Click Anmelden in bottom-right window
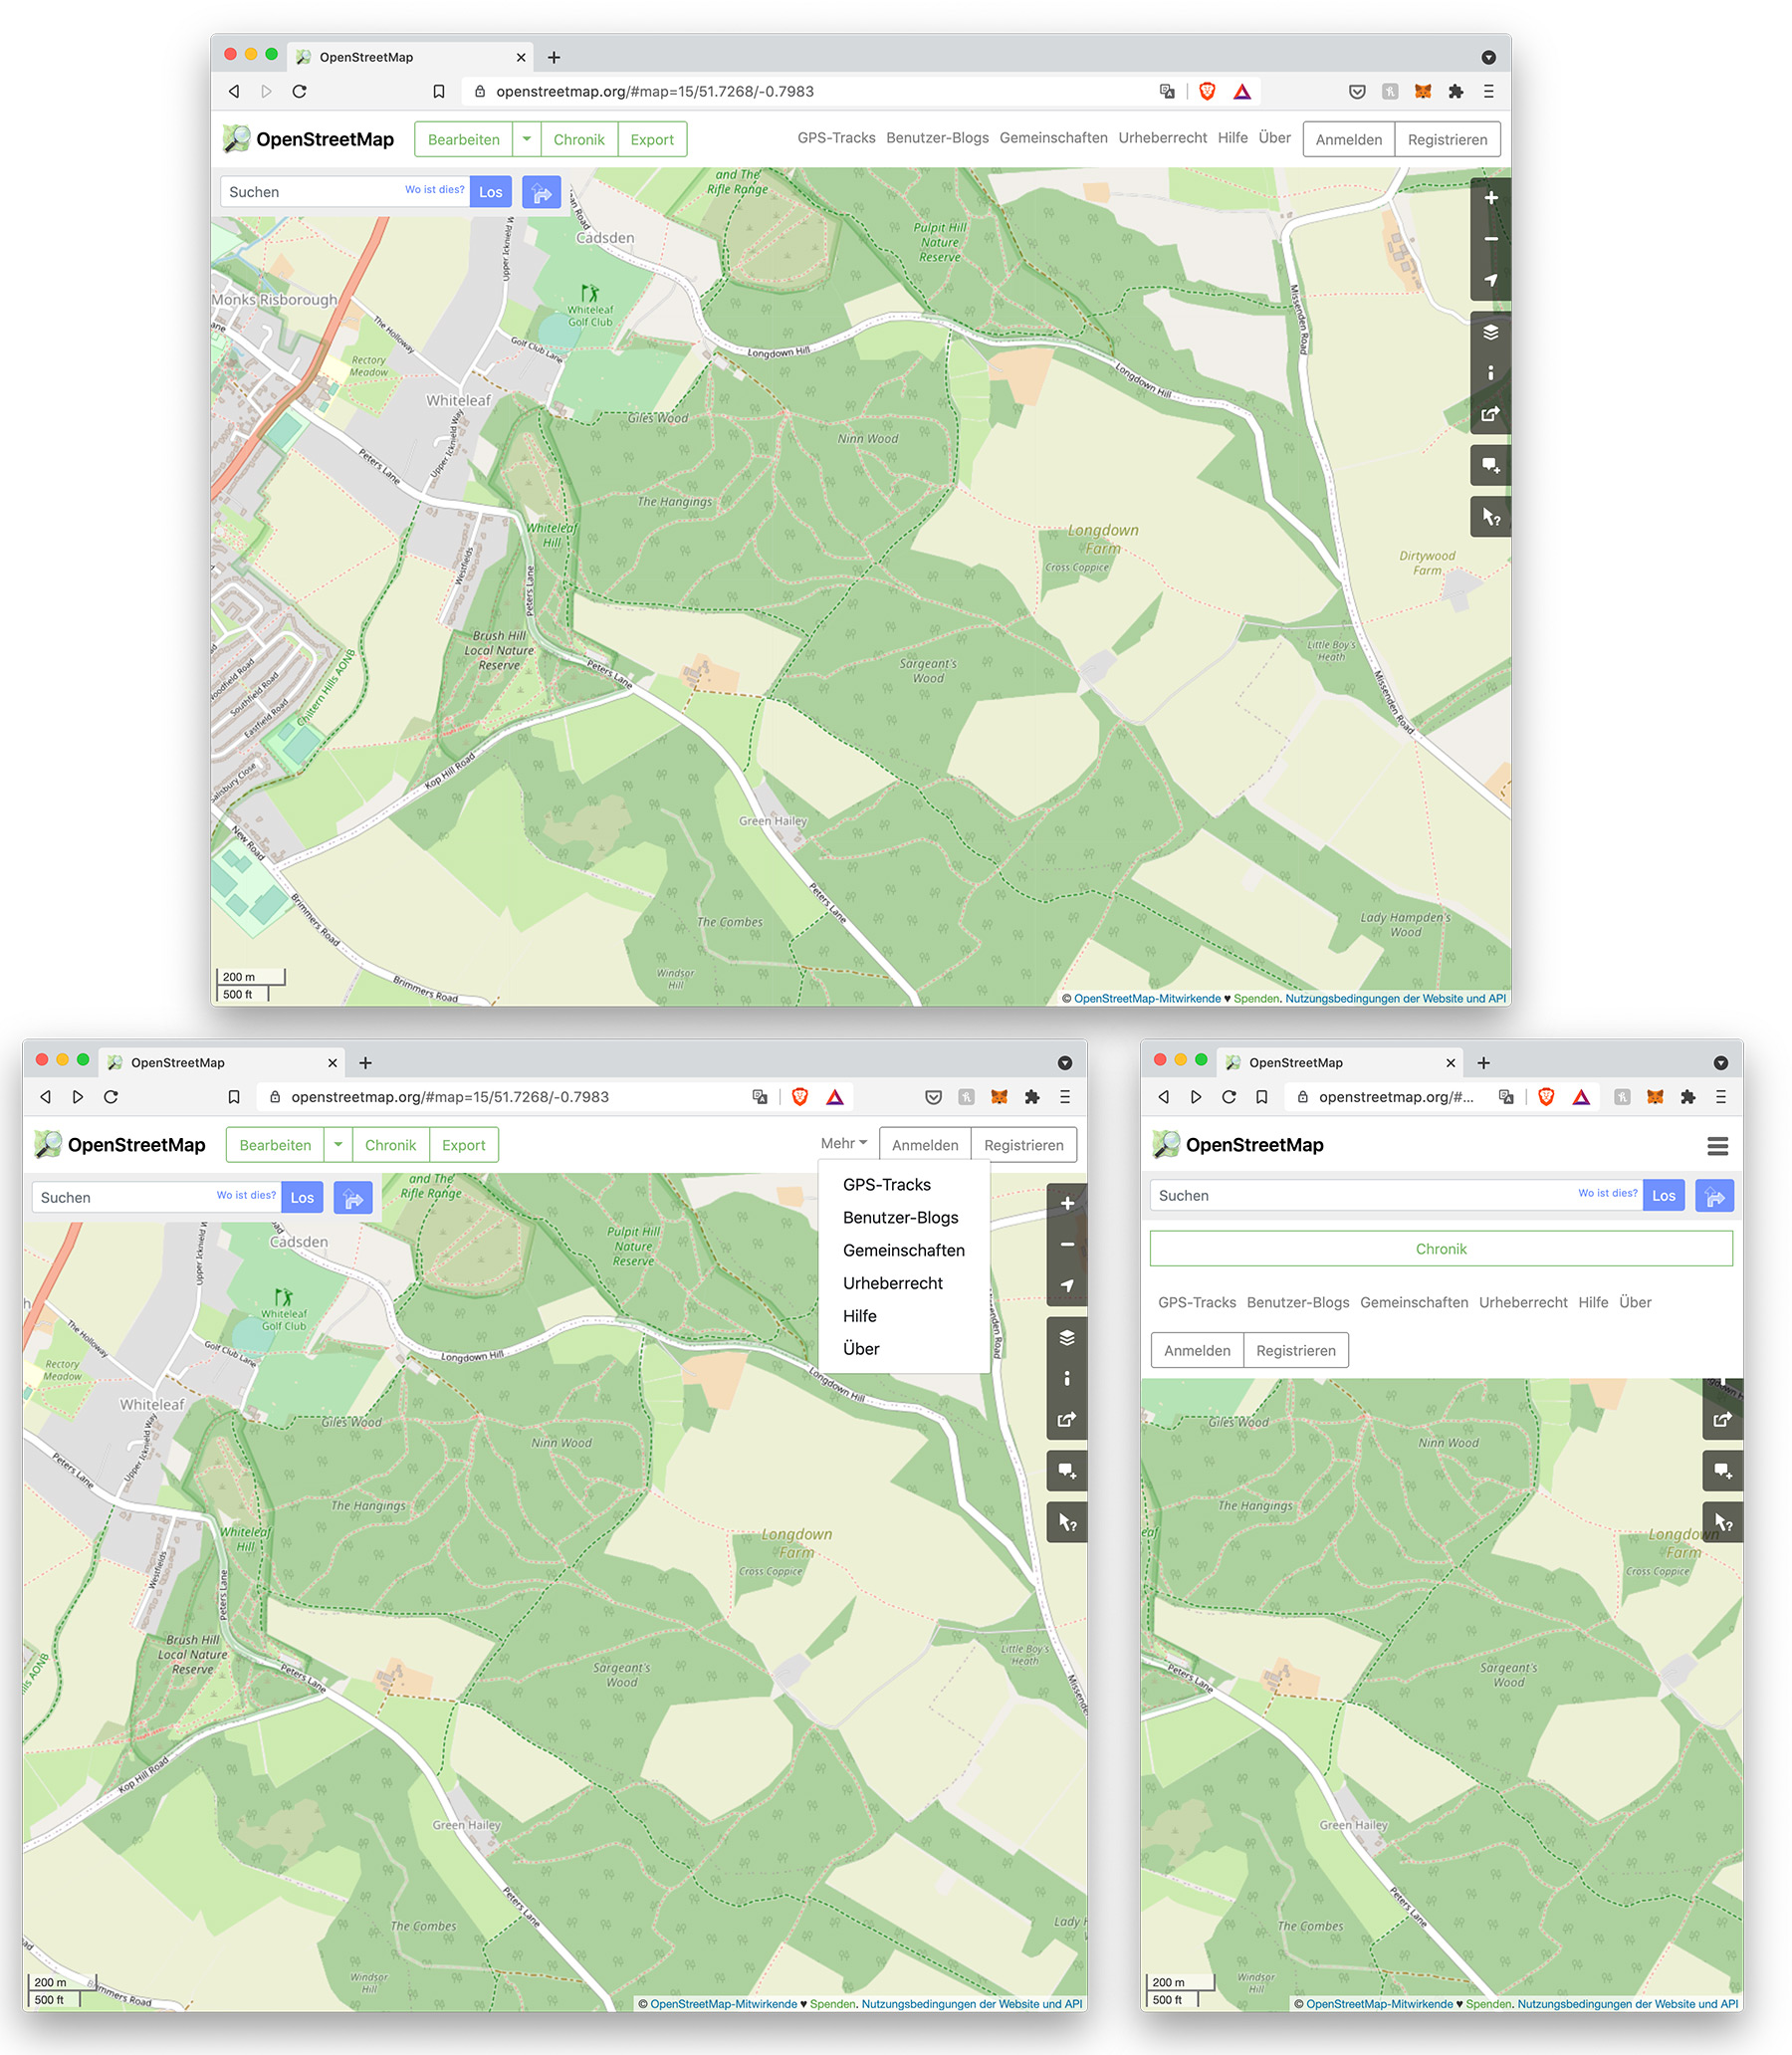Image resolution: width=1792 pixels, height=2055 pixels. click(1197, 1350)
